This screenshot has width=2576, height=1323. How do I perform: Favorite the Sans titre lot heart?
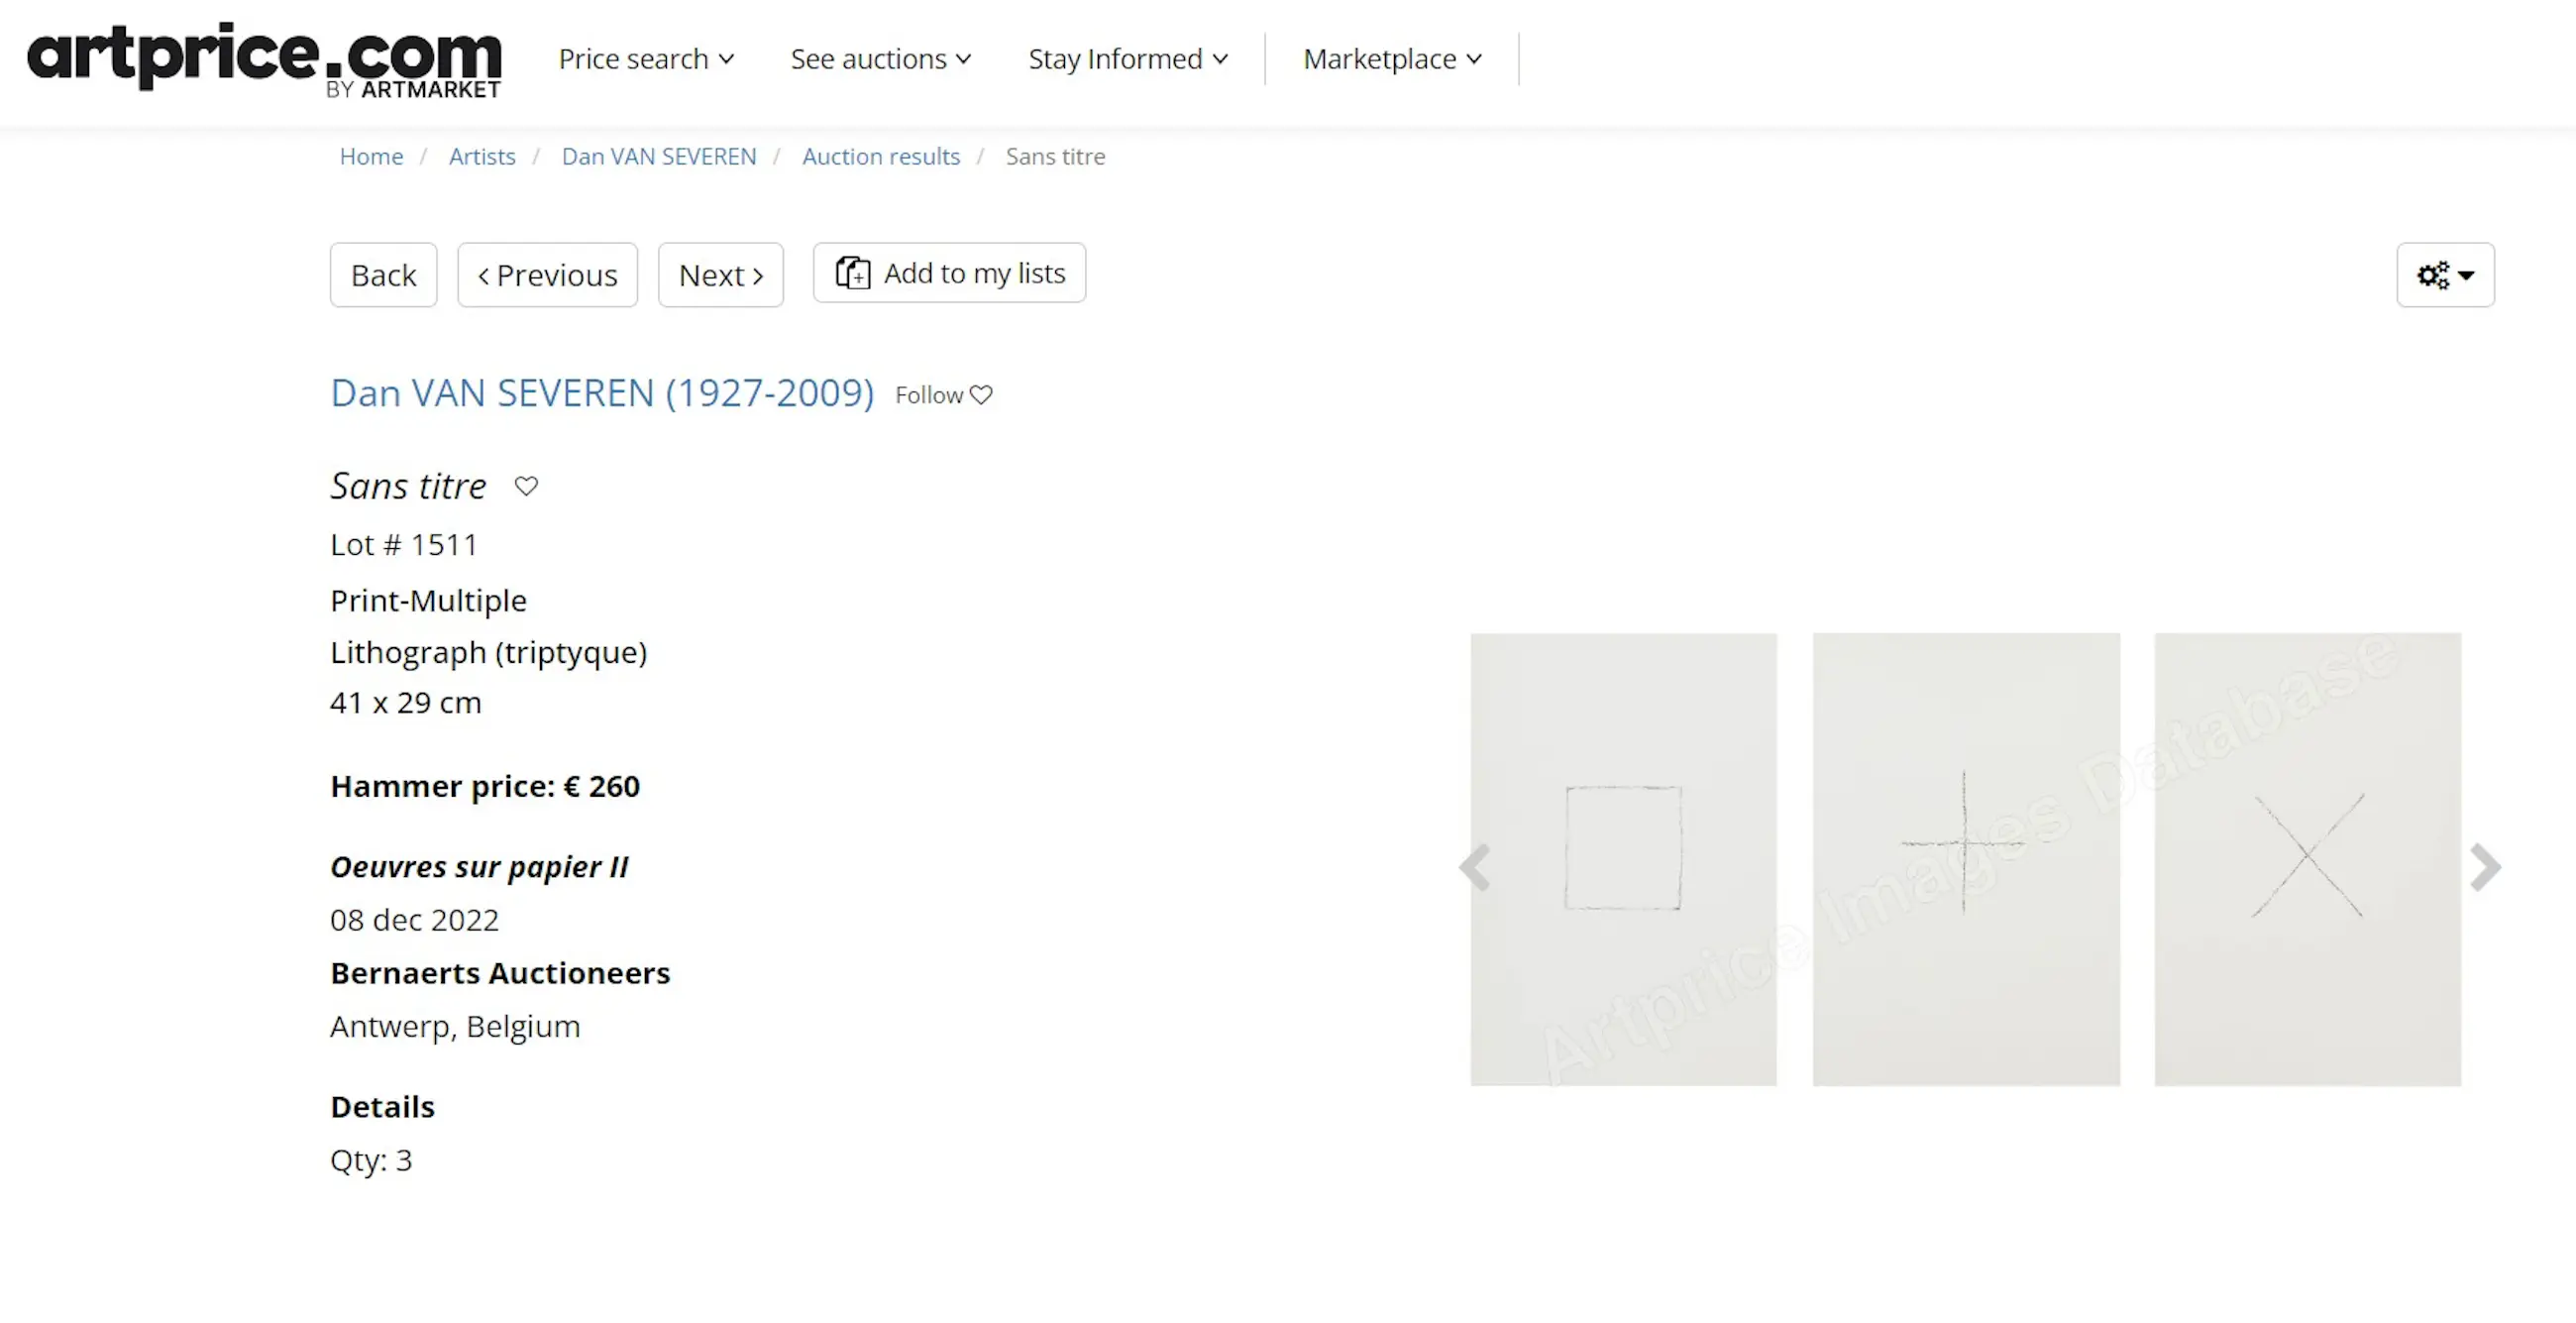[x=526, y=486]
